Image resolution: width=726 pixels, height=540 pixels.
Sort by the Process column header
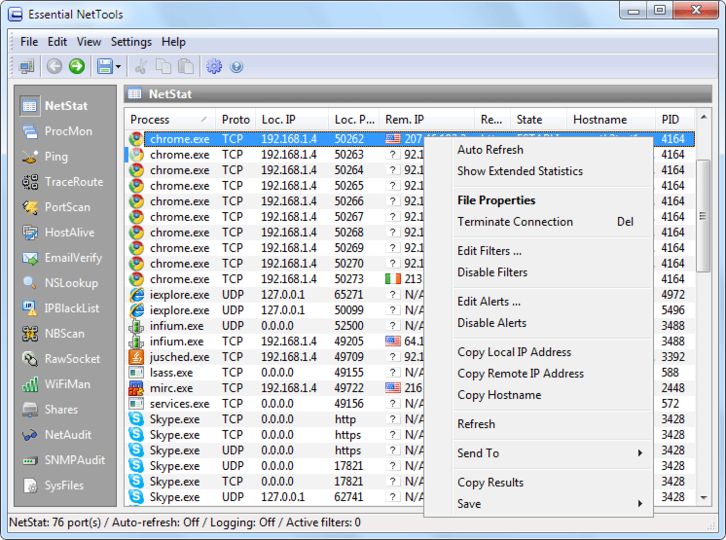pyautogui.click(x=170, y=119)
